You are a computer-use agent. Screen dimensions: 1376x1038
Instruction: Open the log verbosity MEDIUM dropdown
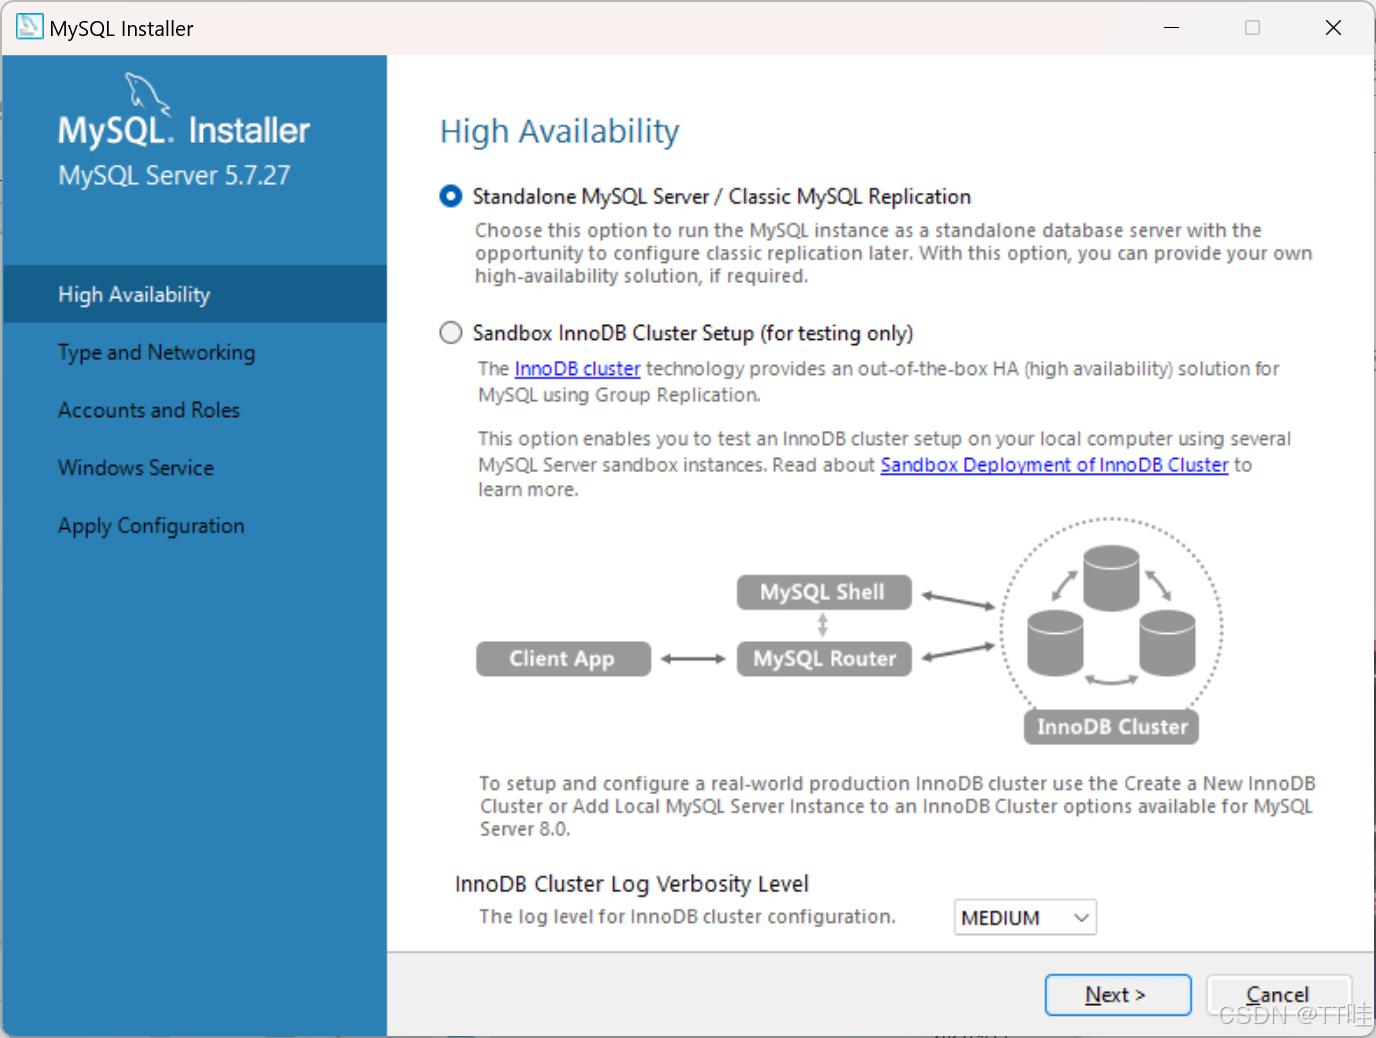(x=1025, y=917)
